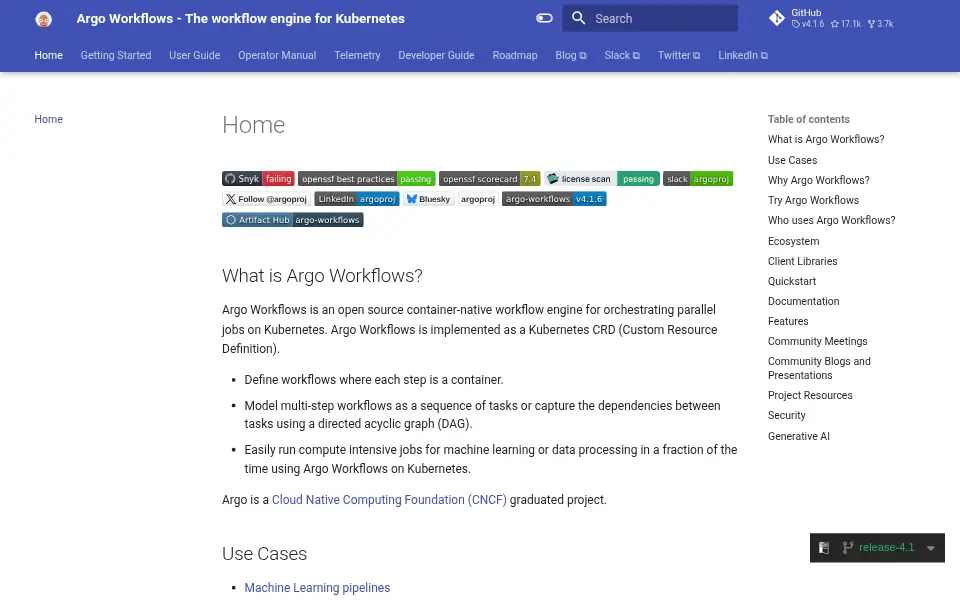Go to the Operator Manual tab

[277, 55]
